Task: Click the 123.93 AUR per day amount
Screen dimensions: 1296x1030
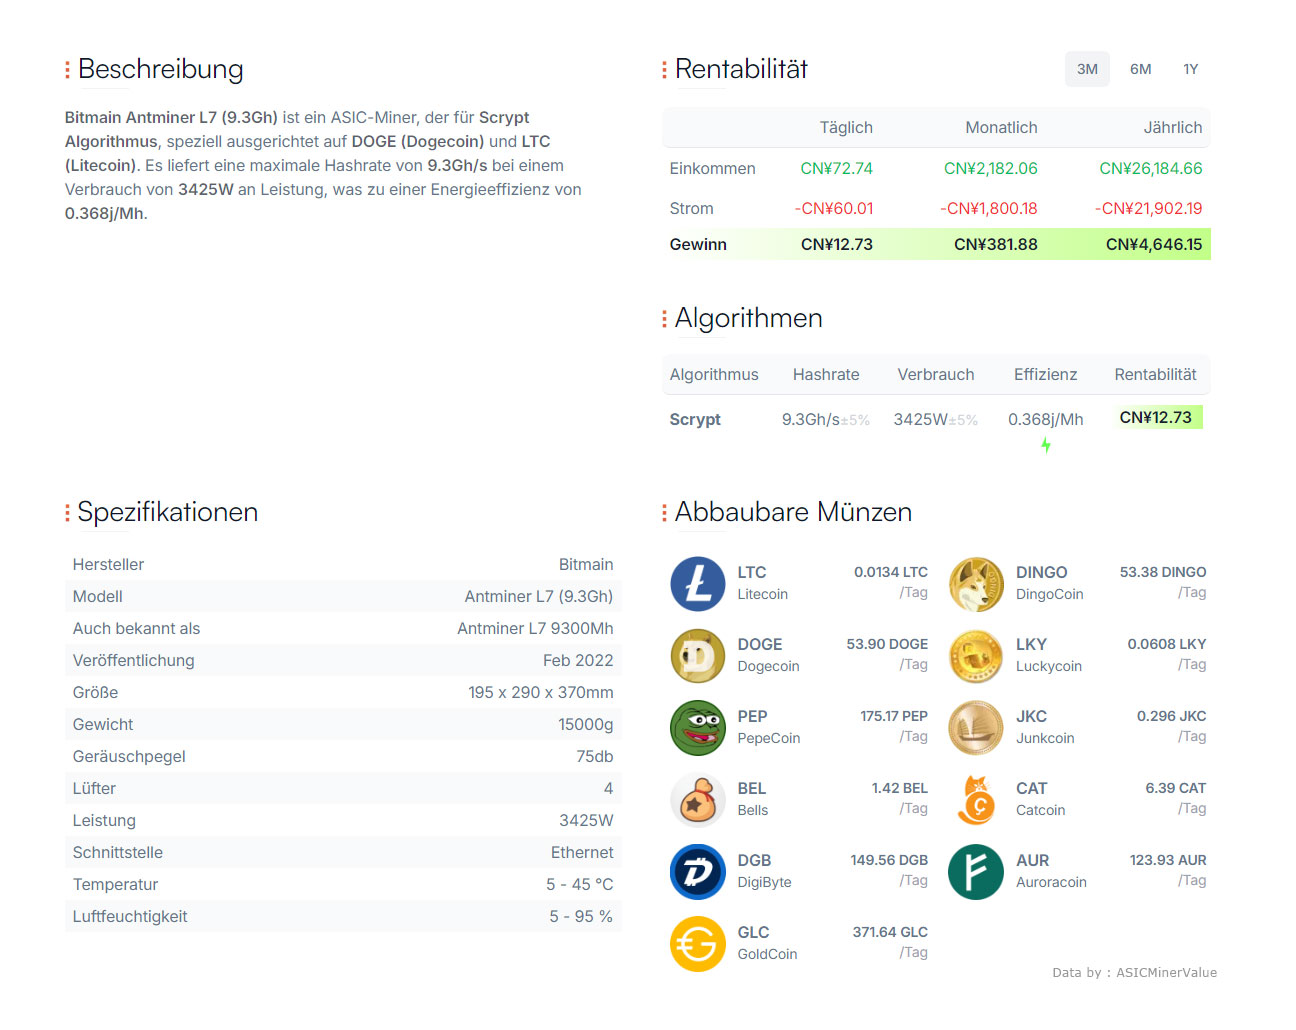Action: click(1168, 860)
